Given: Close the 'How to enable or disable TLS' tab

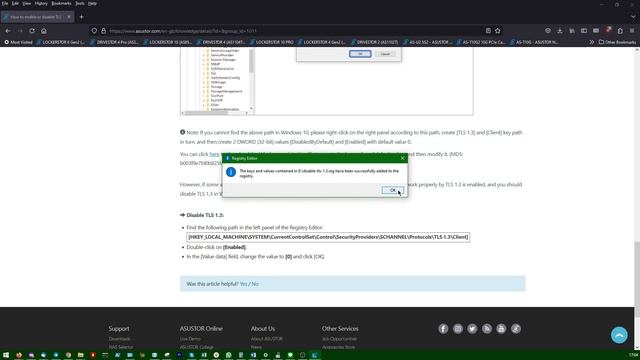Looking at the screenshot, I should (x=69, y=17).
